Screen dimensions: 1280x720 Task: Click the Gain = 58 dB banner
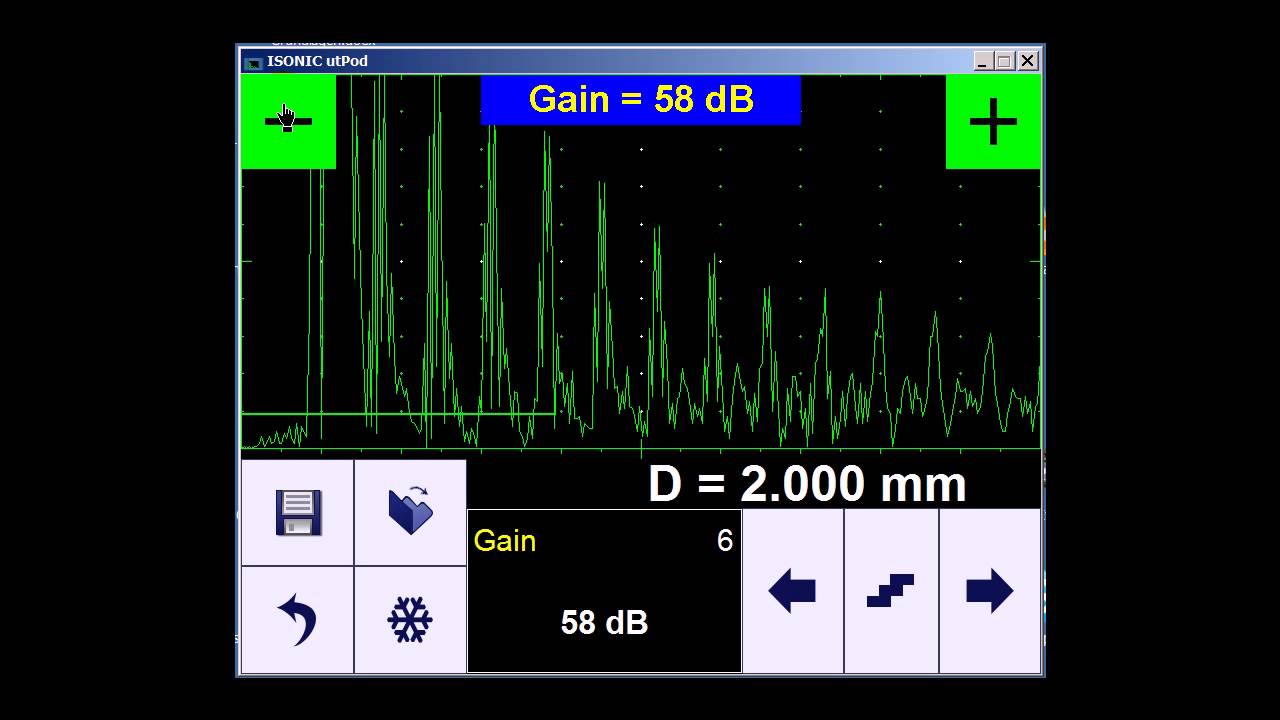click(x=640, y=100)
